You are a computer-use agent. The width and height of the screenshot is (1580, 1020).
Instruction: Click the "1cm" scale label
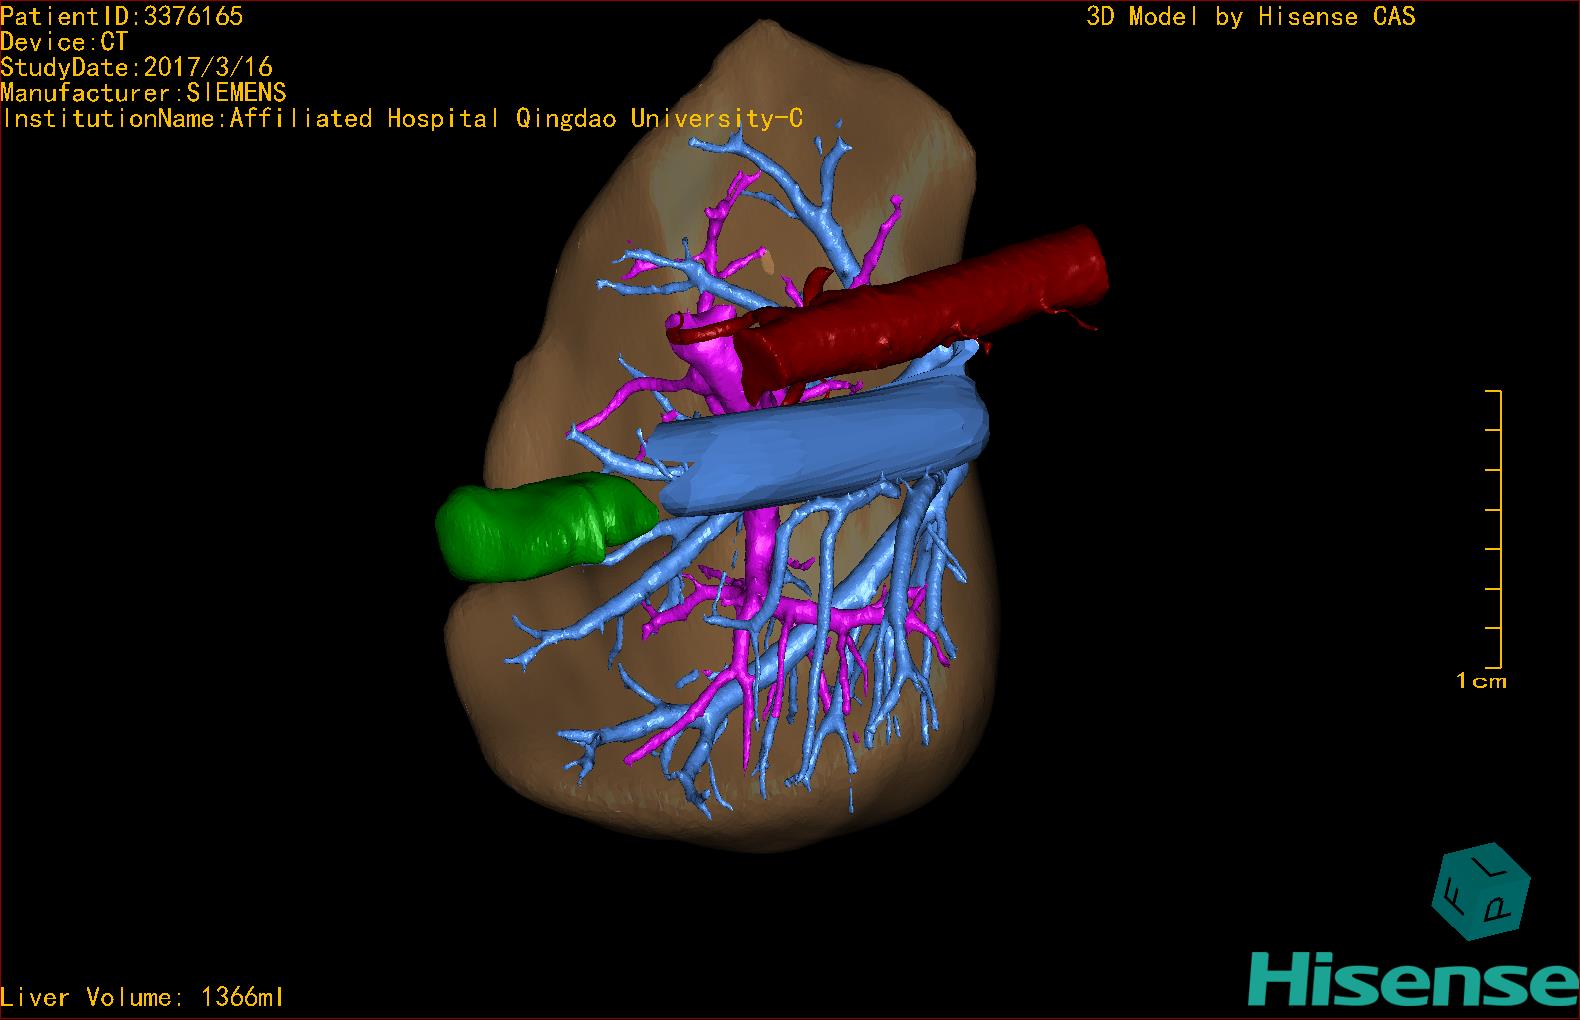point(1481,681)
